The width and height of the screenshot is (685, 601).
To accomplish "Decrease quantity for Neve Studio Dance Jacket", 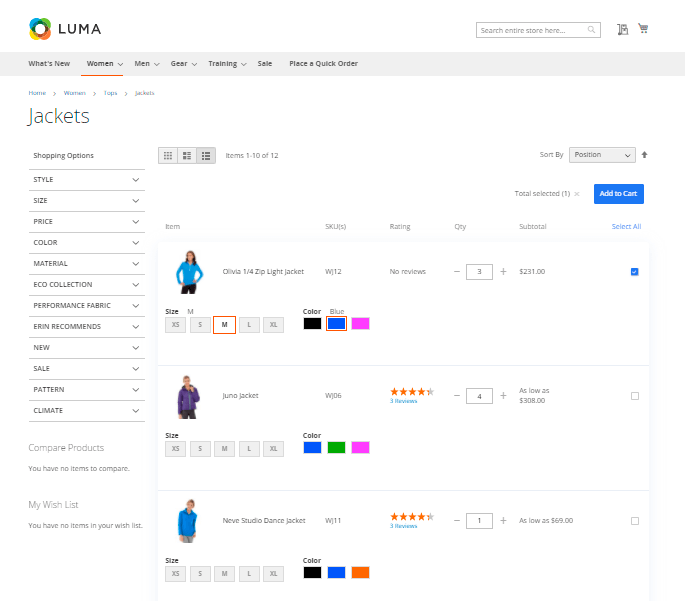I will 457,521.
